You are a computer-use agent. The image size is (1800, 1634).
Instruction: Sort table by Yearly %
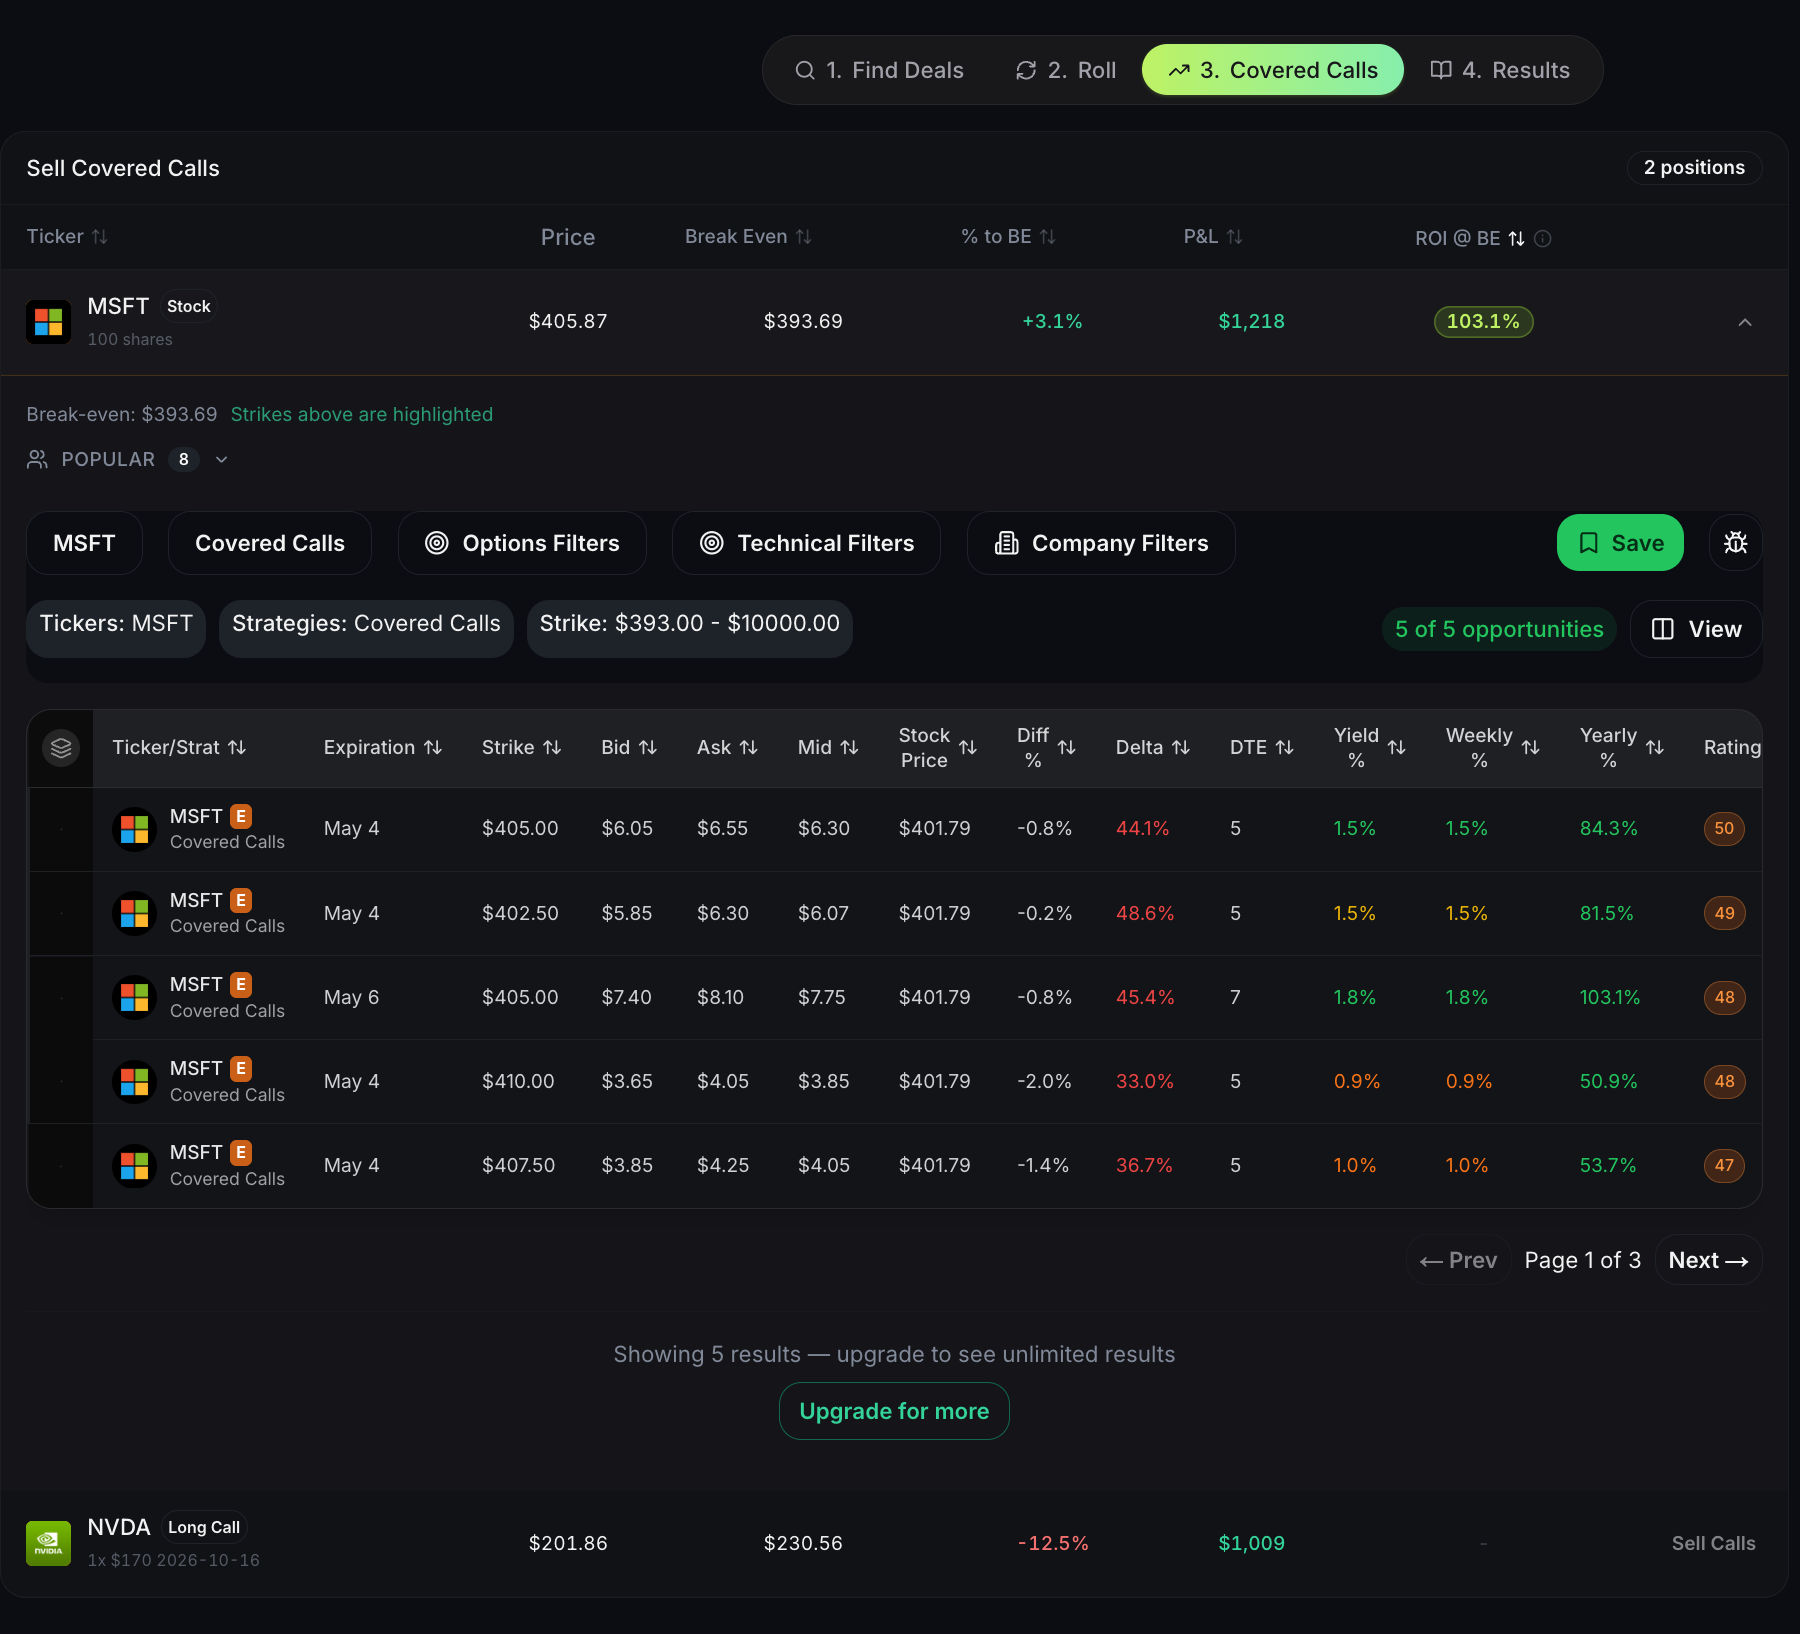[1621, 747]
